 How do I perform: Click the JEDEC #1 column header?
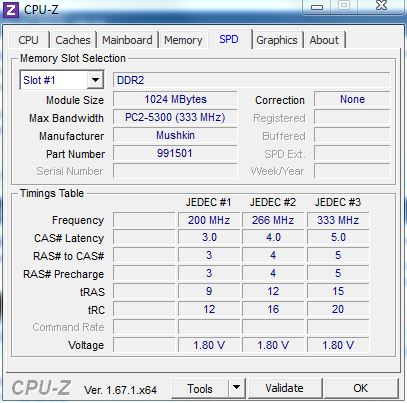pos(209,202)
